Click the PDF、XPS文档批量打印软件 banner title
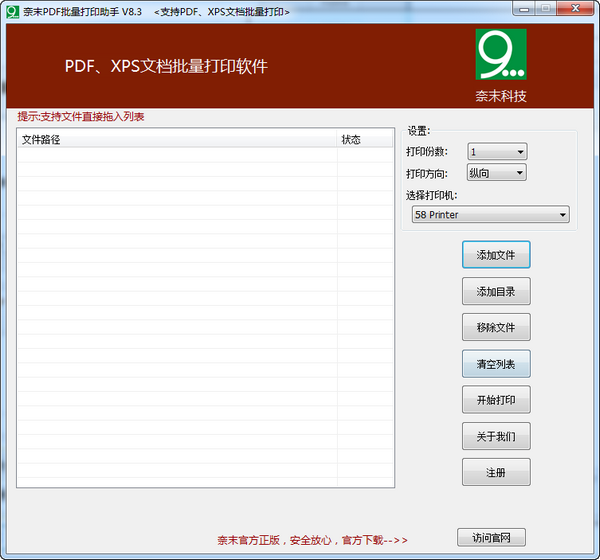This screenshot has width=600, height=560. click(166, 66)
